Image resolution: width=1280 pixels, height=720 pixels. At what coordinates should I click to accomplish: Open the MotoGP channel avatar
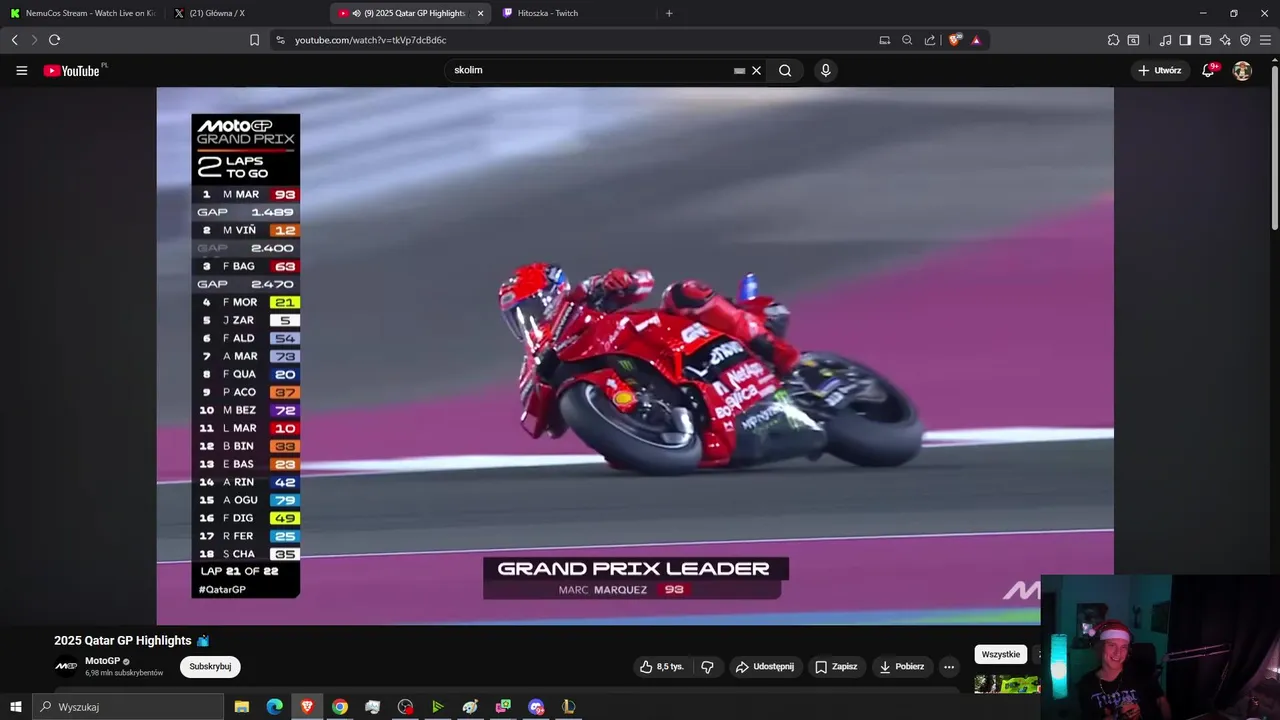pos(65,666)
